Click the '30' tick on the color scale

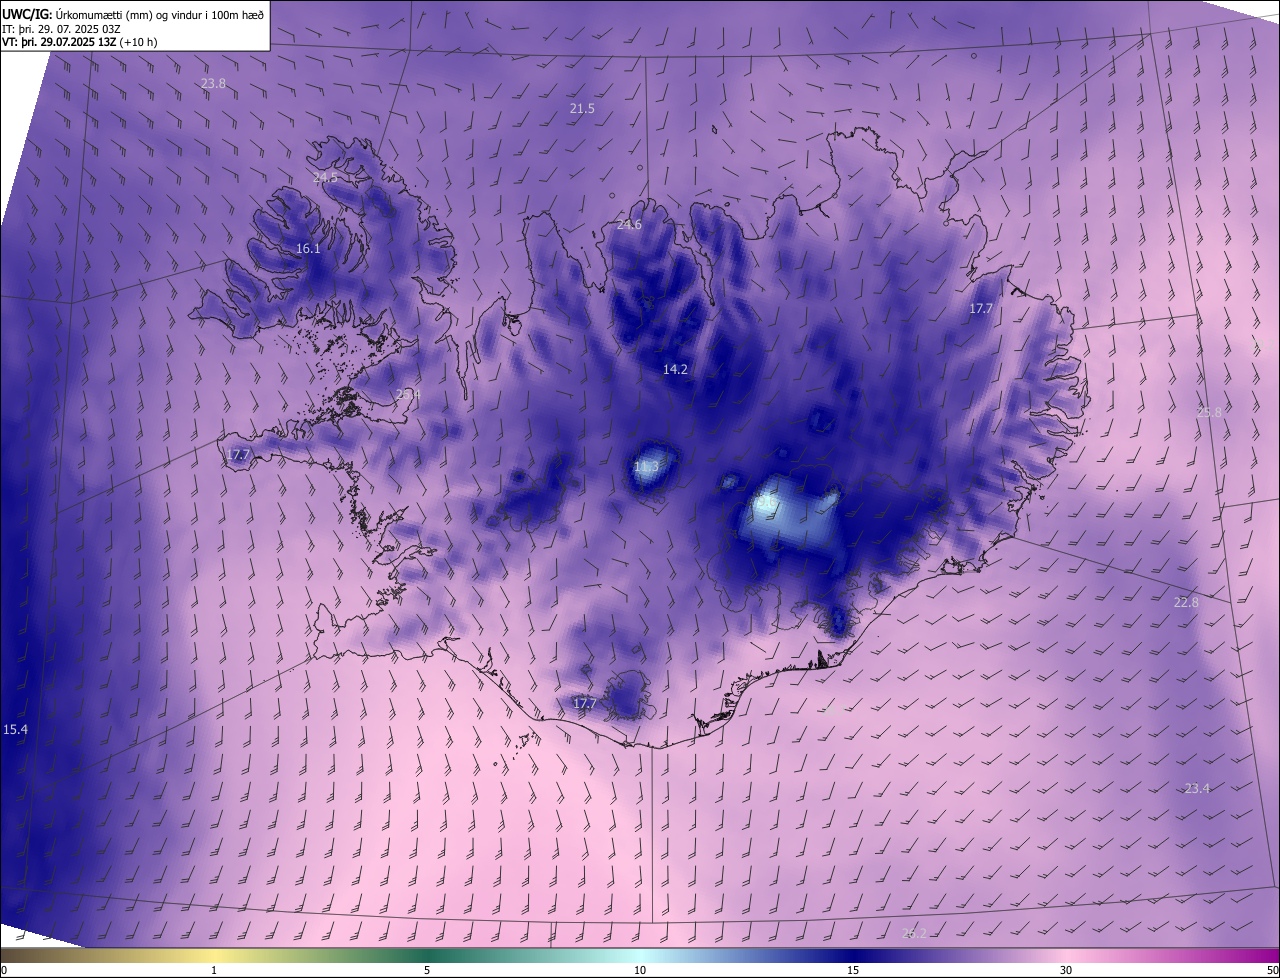tap(1066, 970)
